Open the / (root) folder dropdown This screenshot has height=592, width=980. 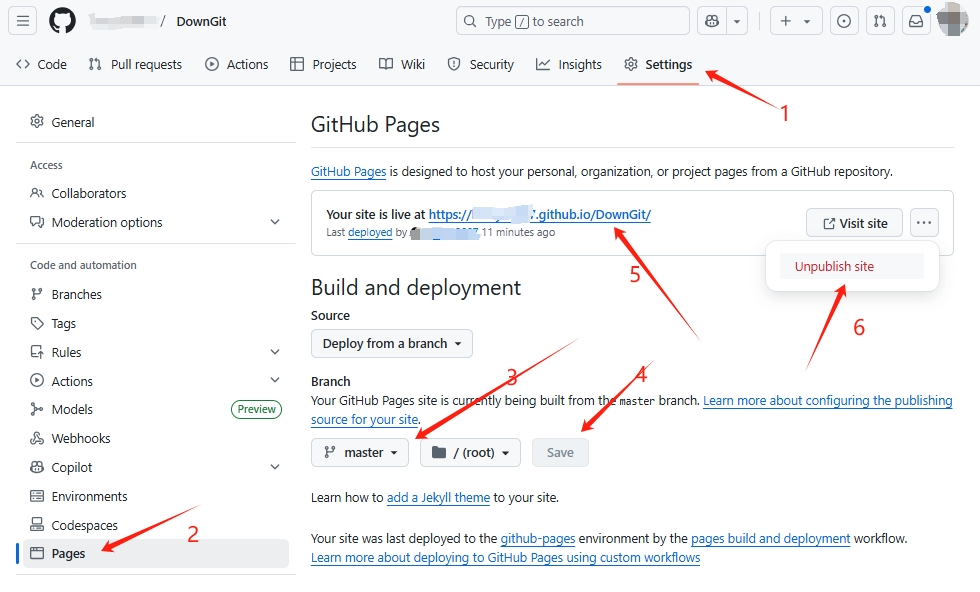point(470,452)
